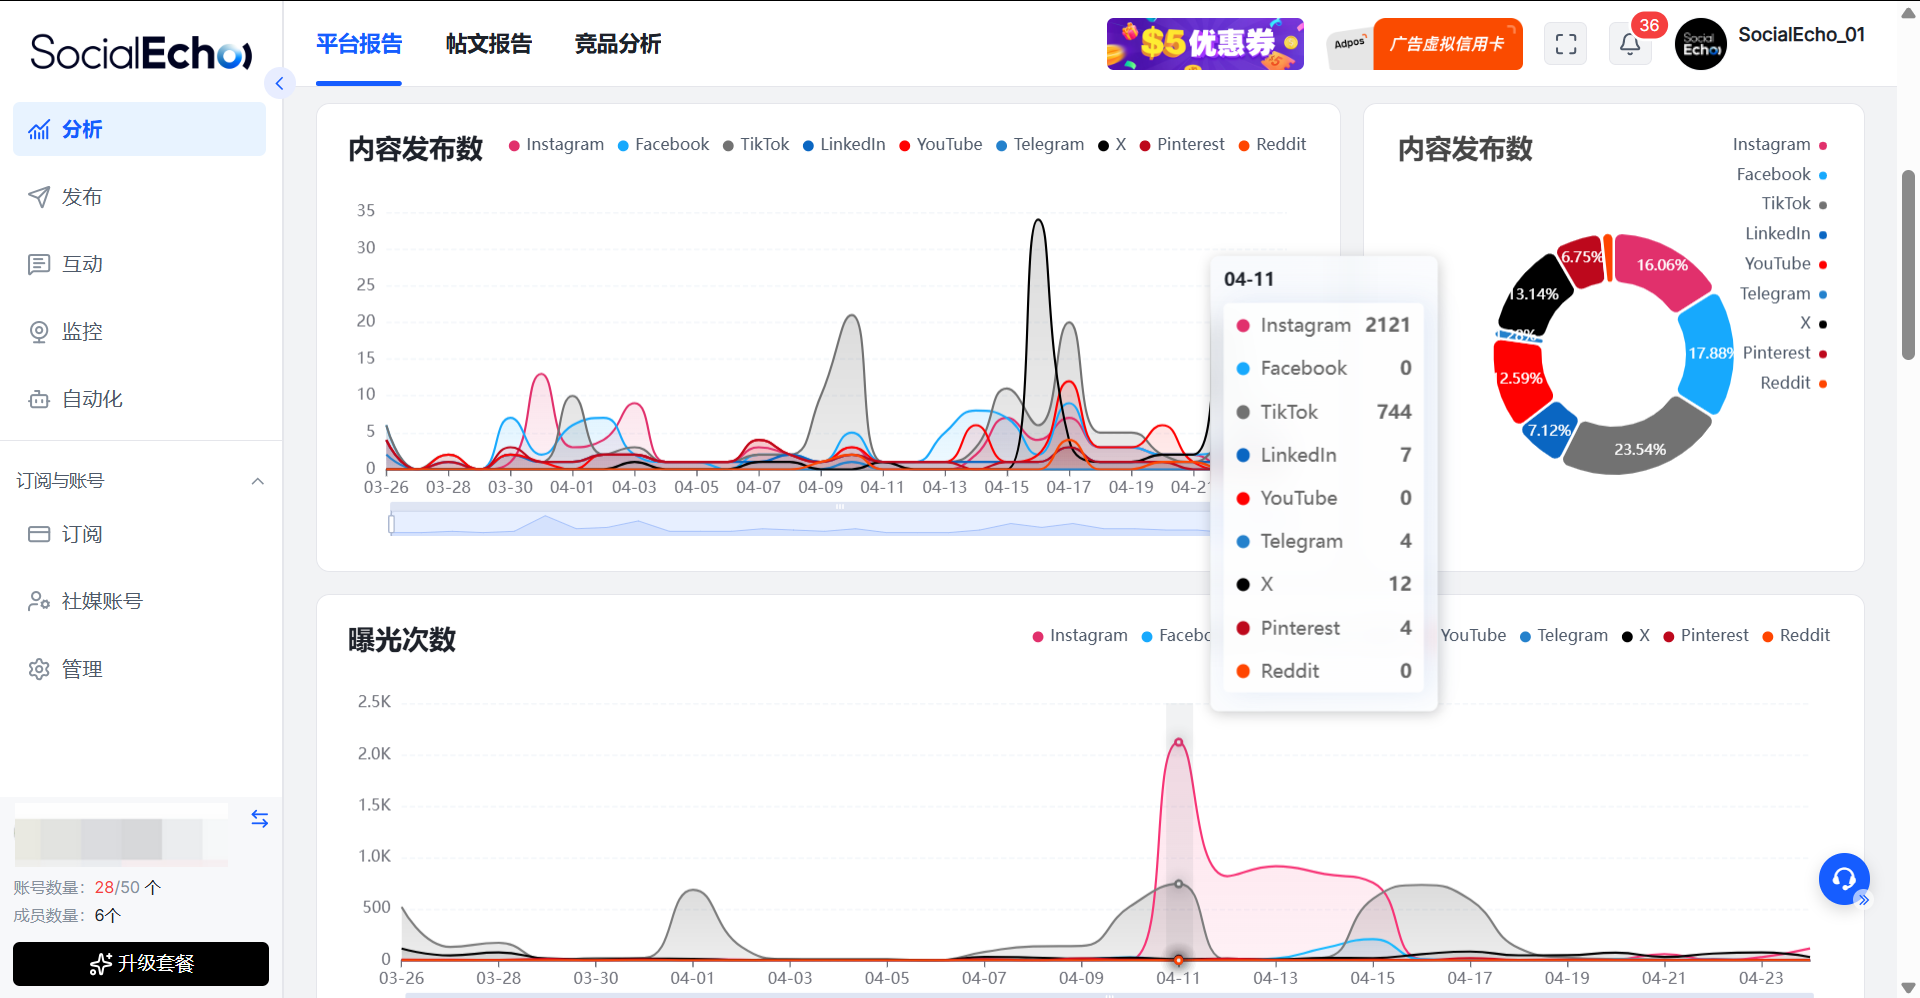
Task: Click the dark blue 7.12% donut slice
Action: click(1548, 430)
